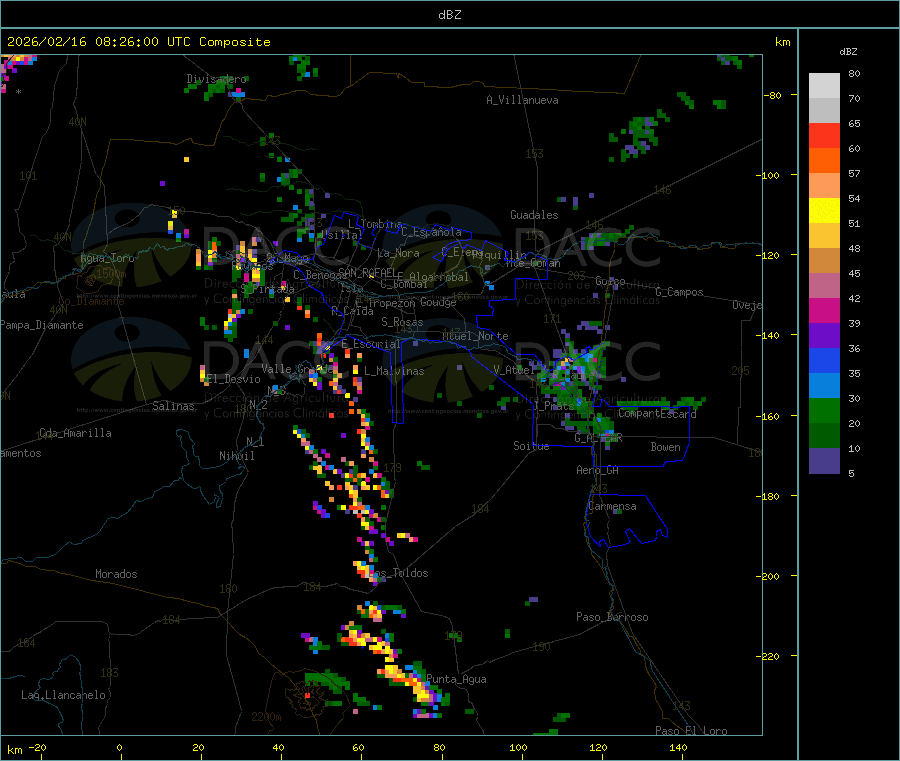
Task: Click the El_Desvio map label
Action: (x=233, y=379)
